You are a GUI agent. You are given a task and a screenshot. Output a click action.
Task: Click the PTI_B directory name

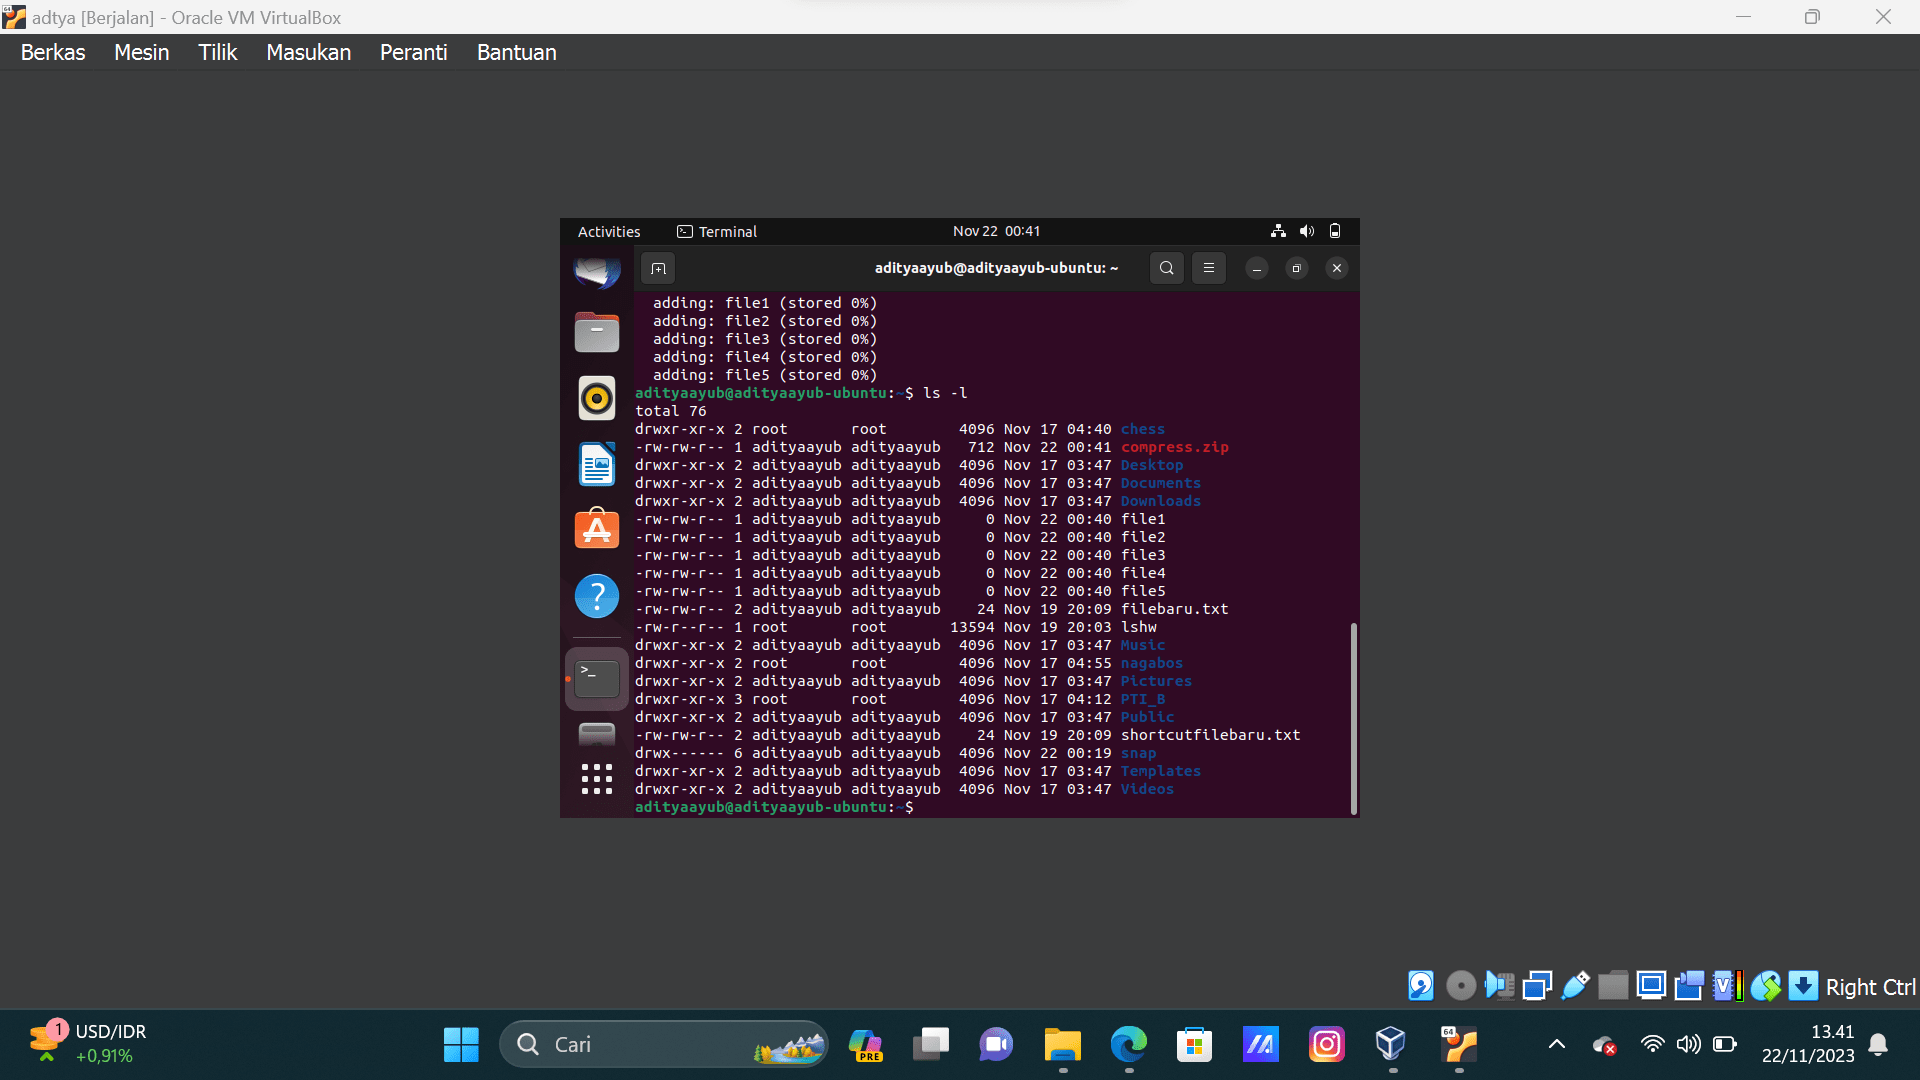[x=1142, y=699]
